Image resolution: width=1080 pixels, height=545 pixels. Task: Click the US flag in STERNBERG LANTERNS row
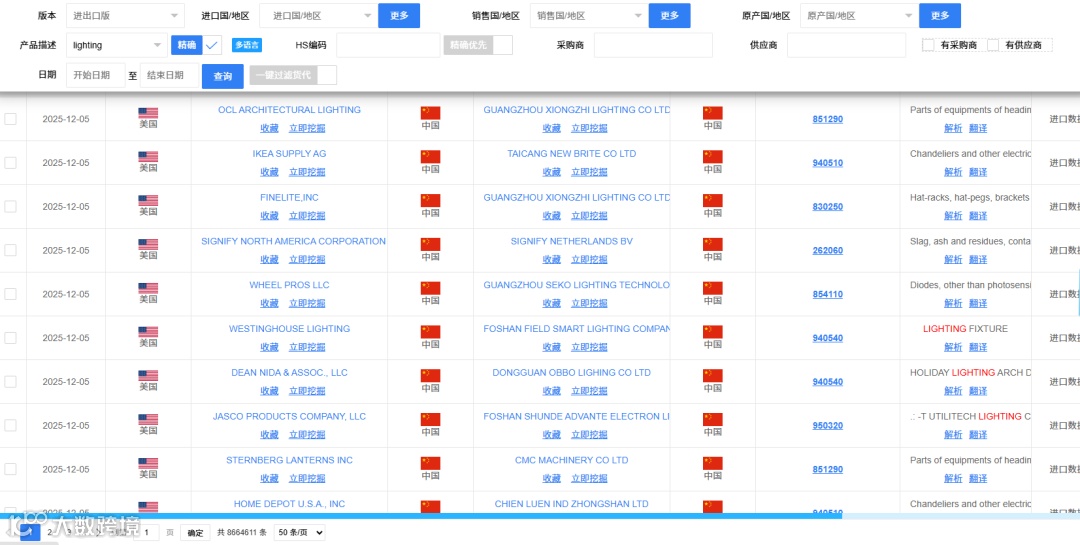click(148, 464)
